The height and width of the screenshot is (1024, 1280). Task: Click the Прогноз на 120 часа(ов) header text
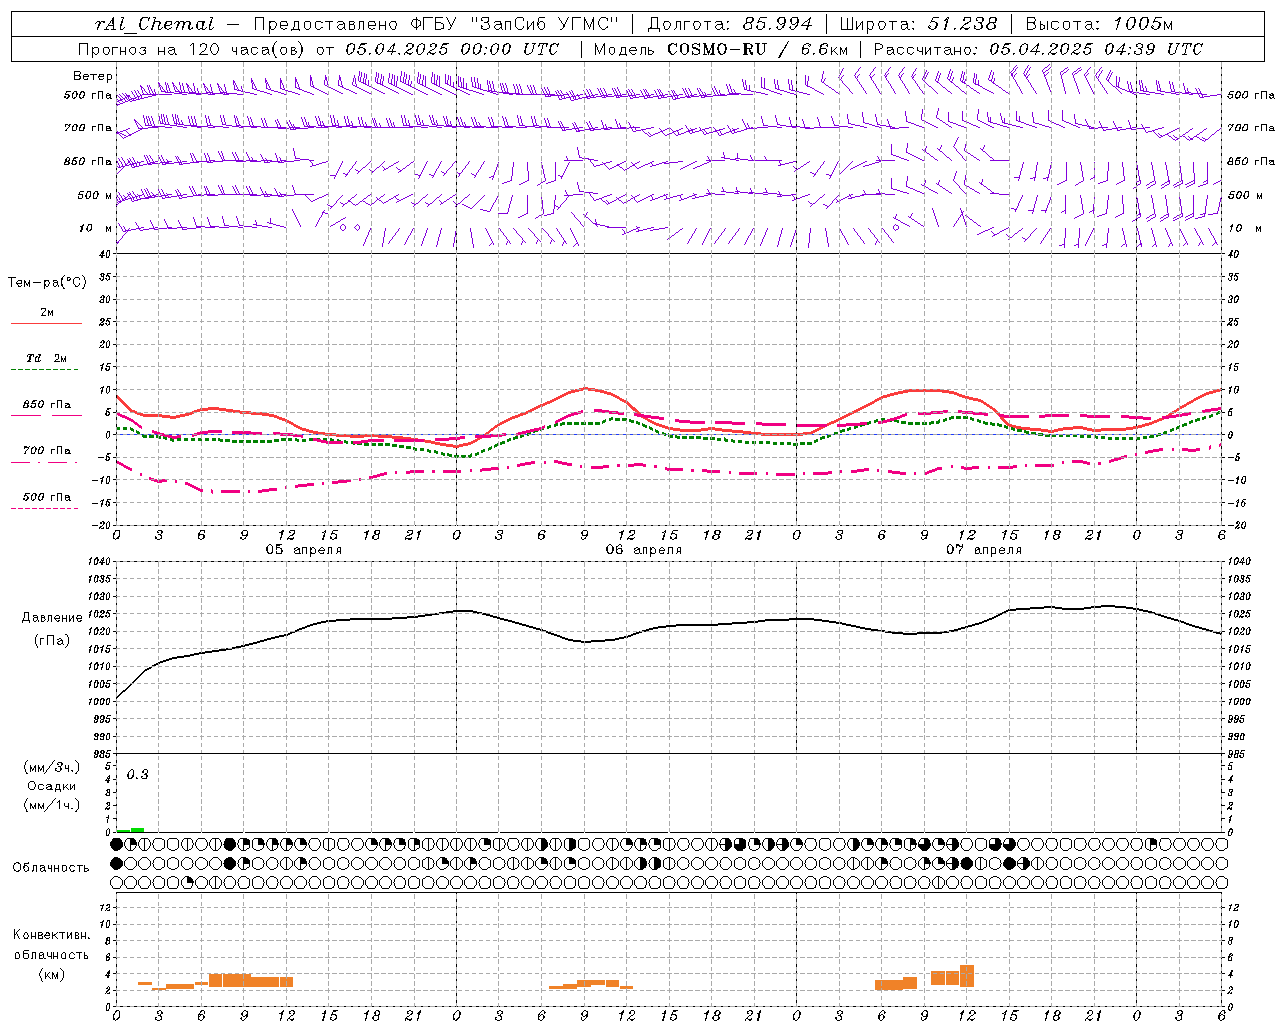193,49
